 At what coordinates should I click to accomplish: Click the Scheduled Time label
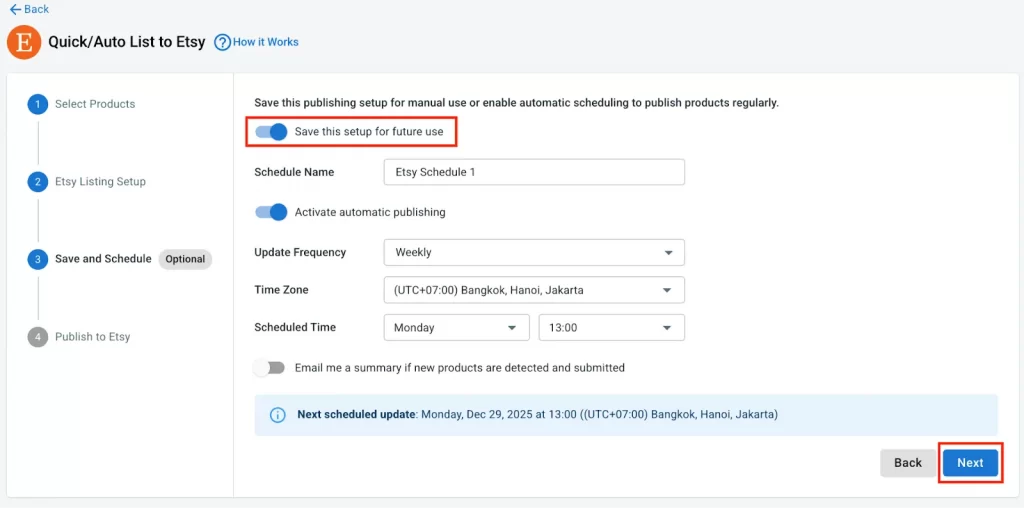[295, 327]
